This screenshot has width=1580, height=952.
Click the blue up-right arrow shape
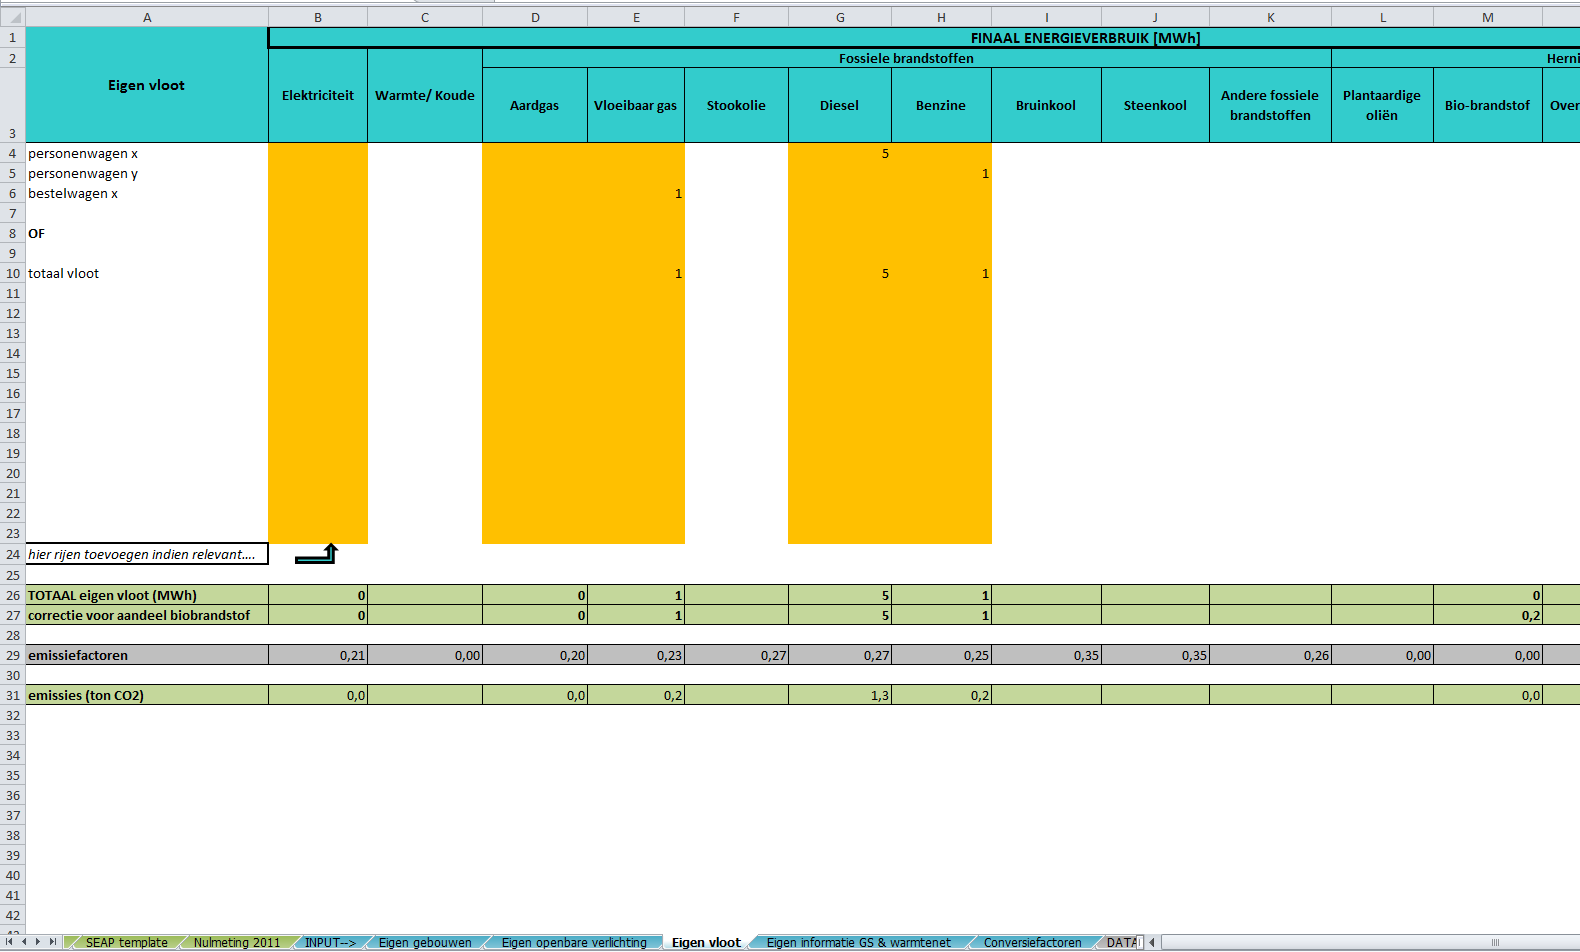[316, 554]
